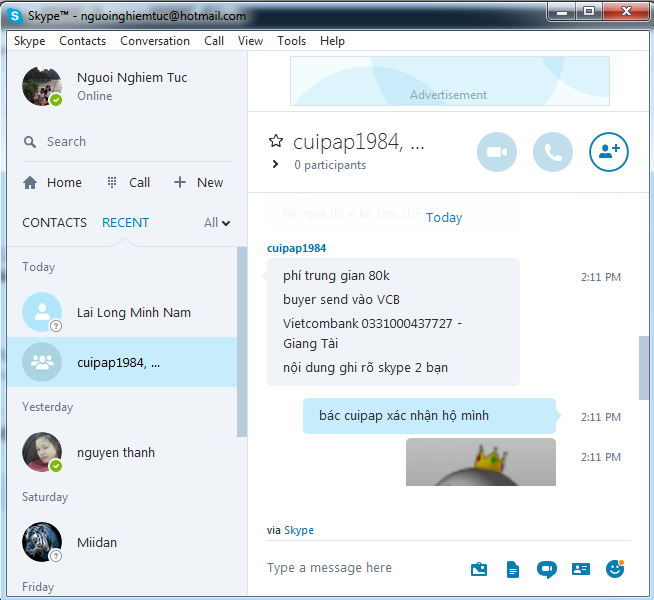Click nguyen thanh avatar picture
654x600 pixels.
click(42, 452)
